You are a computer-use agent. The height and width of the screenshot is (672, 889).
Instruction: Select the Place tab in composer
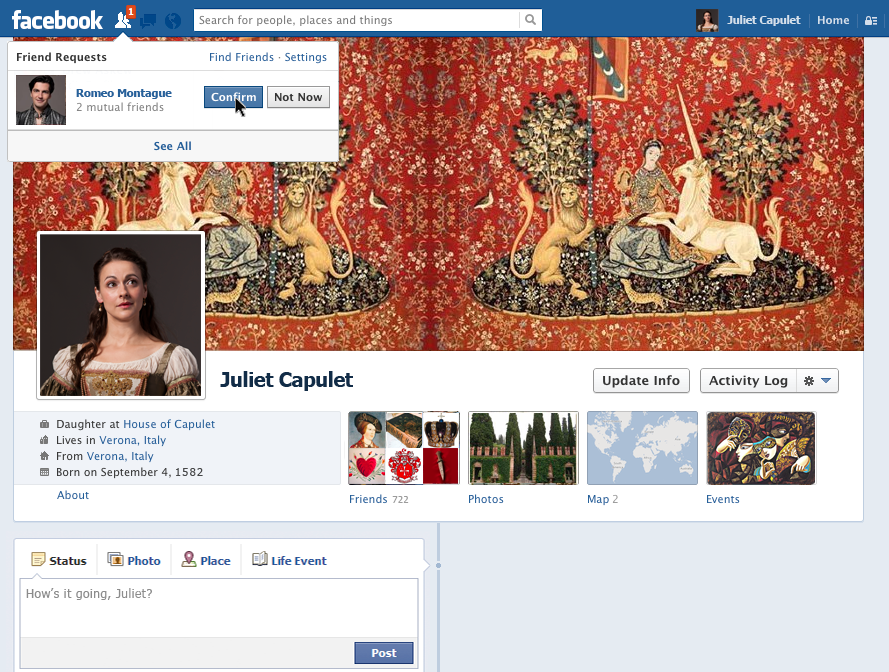pos(206,561)
